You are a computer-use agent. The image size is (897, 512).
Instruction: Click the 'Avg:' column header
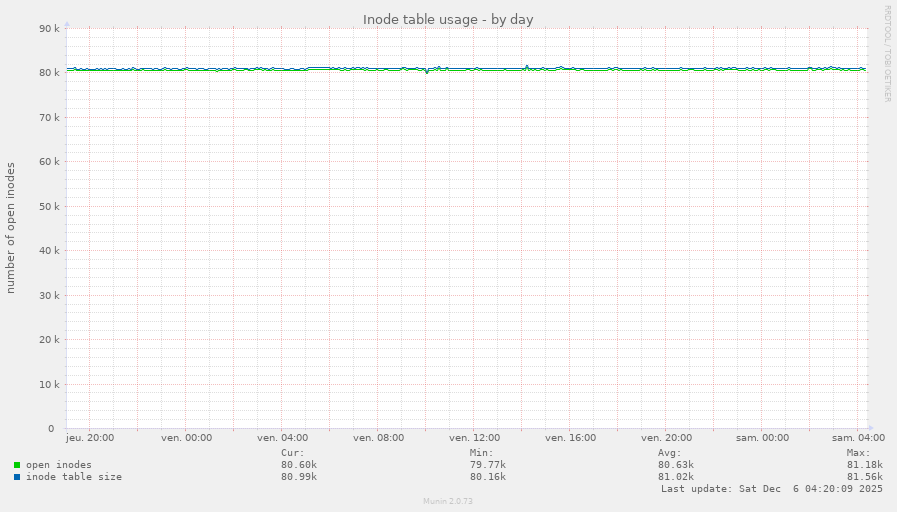(x=669, y=453)
